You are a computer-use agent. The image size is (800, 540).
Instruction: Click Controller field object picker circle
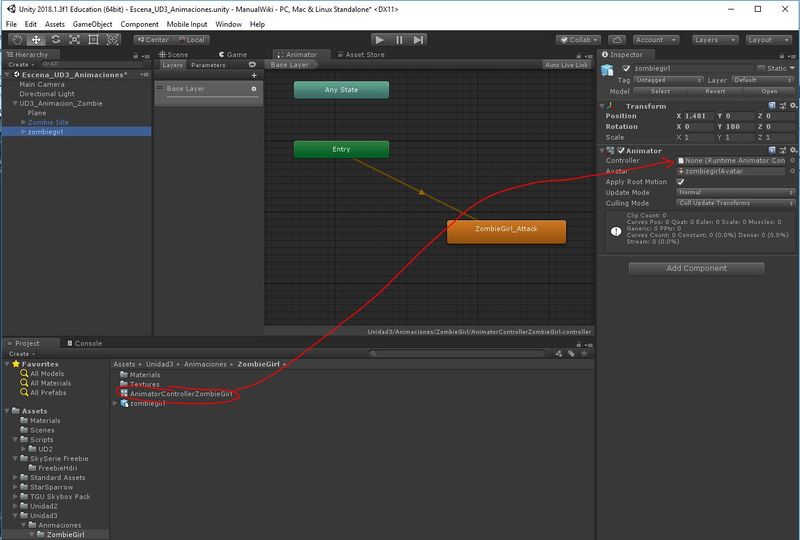coord(792,160)
